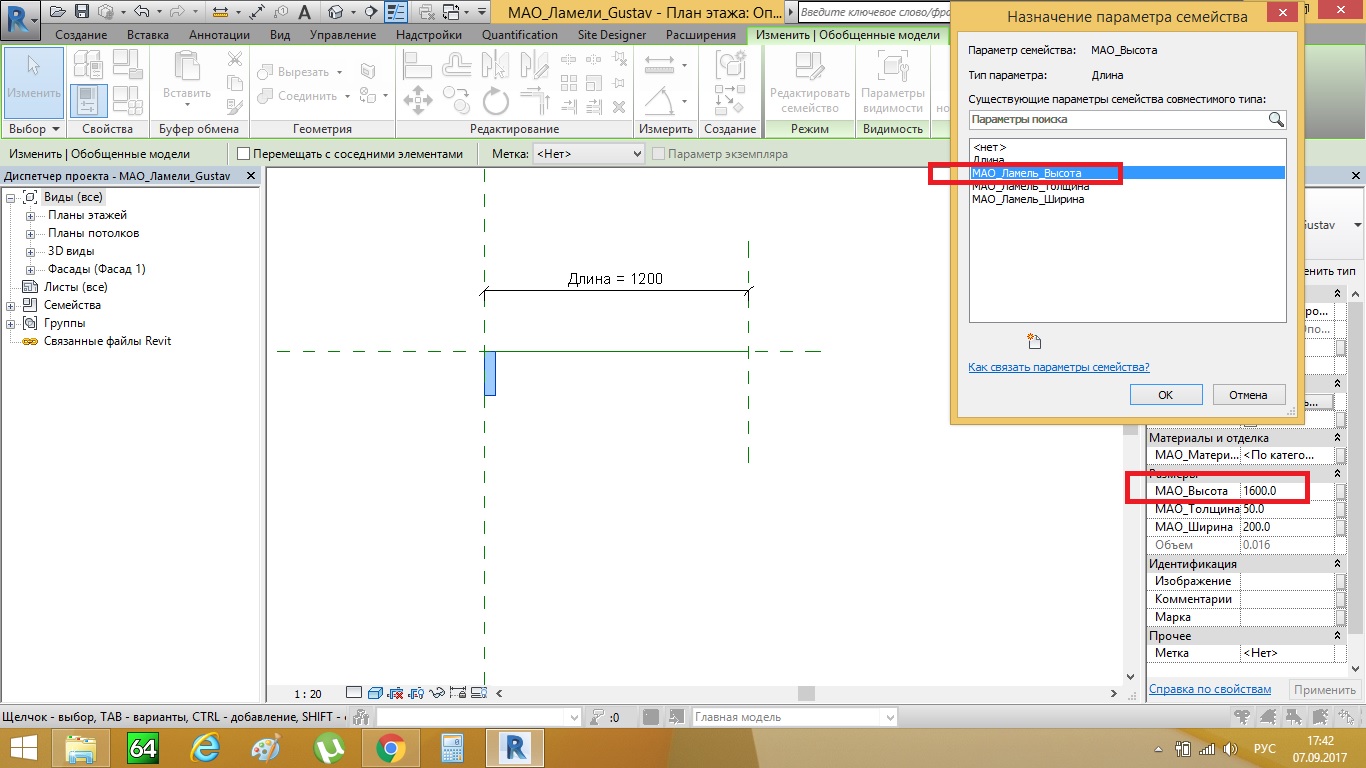Open the Метка dropdown in options bar
The width and height of the screenshot is (1366, 768).
pos(590,154)
